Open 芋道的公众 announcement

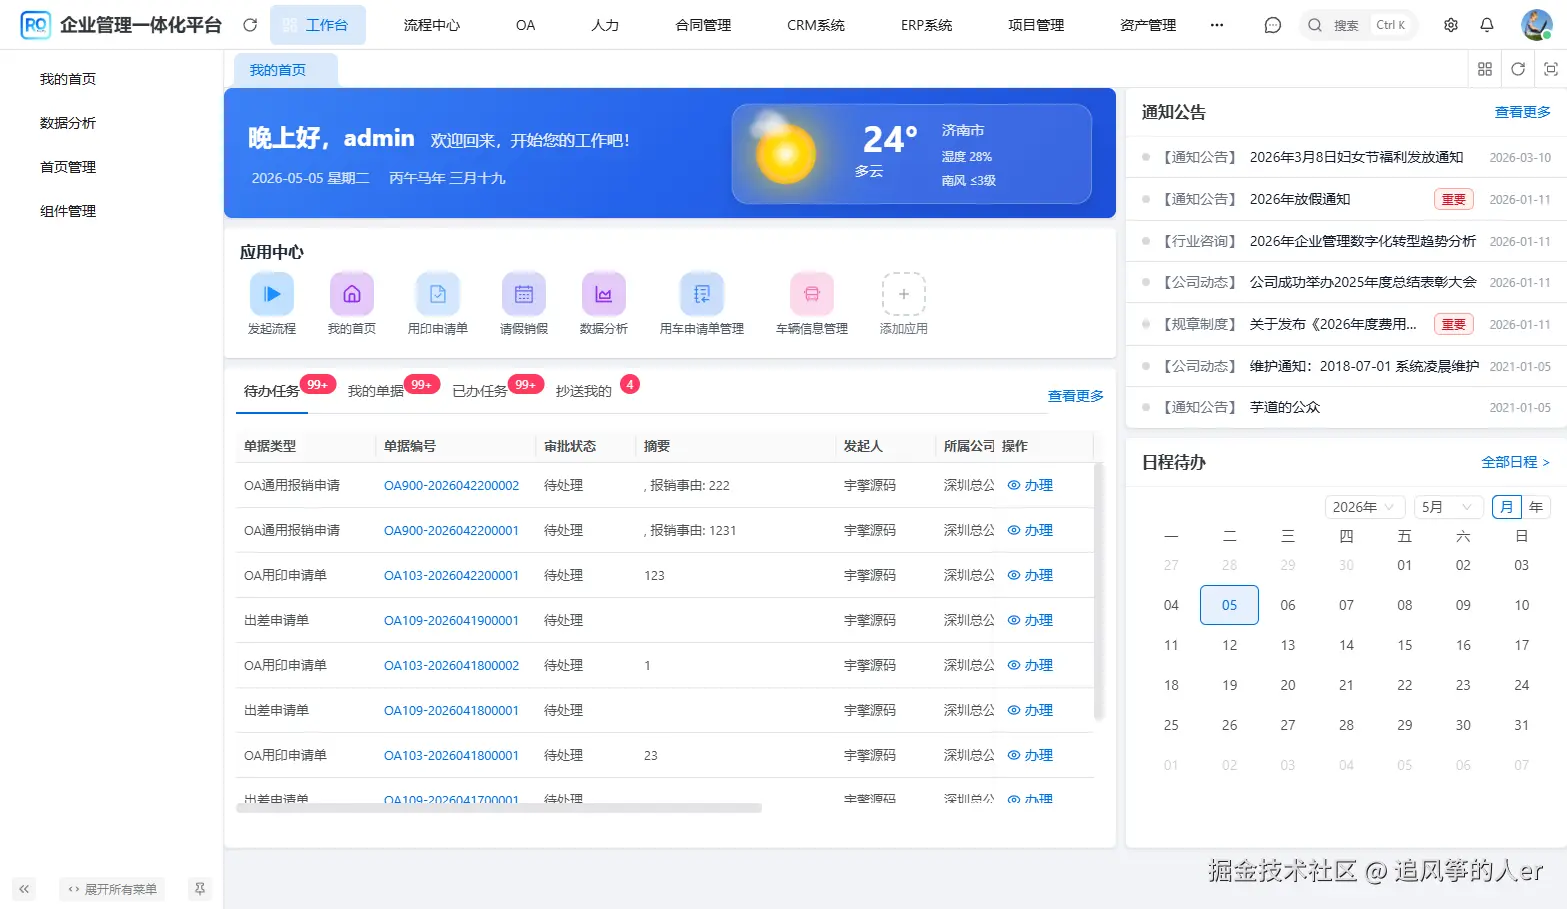coord(1285,407)
